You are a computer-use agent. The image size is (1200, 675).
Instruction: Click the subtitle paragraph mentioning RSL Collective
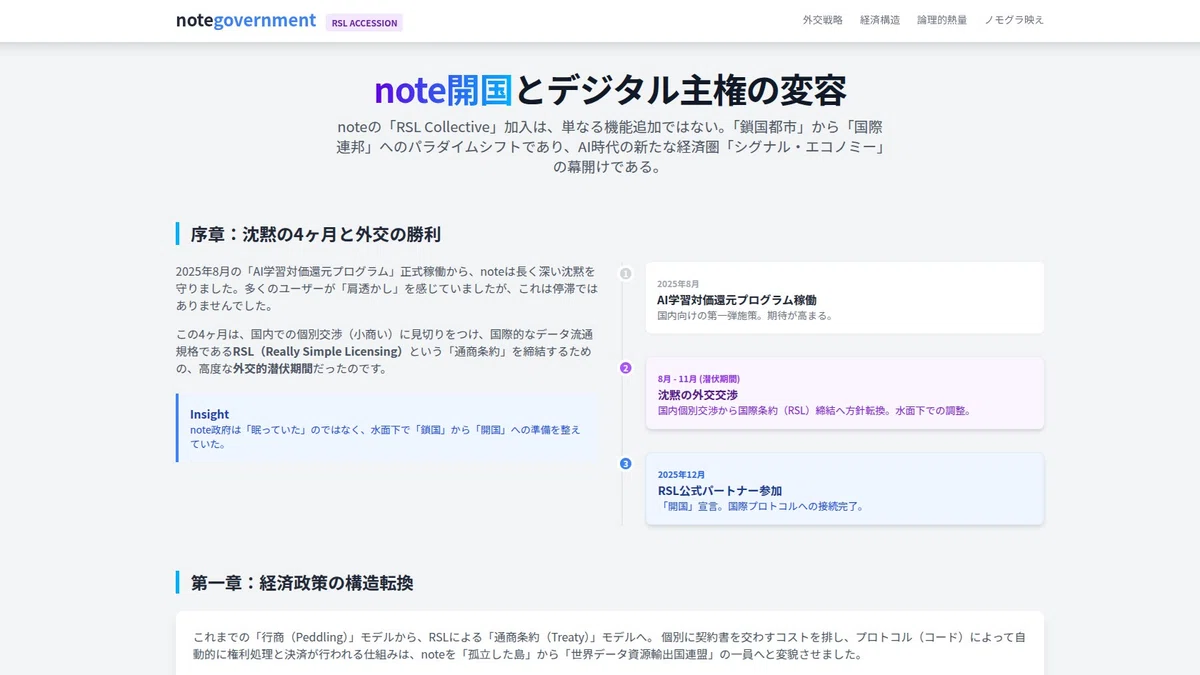pos(610,147)
